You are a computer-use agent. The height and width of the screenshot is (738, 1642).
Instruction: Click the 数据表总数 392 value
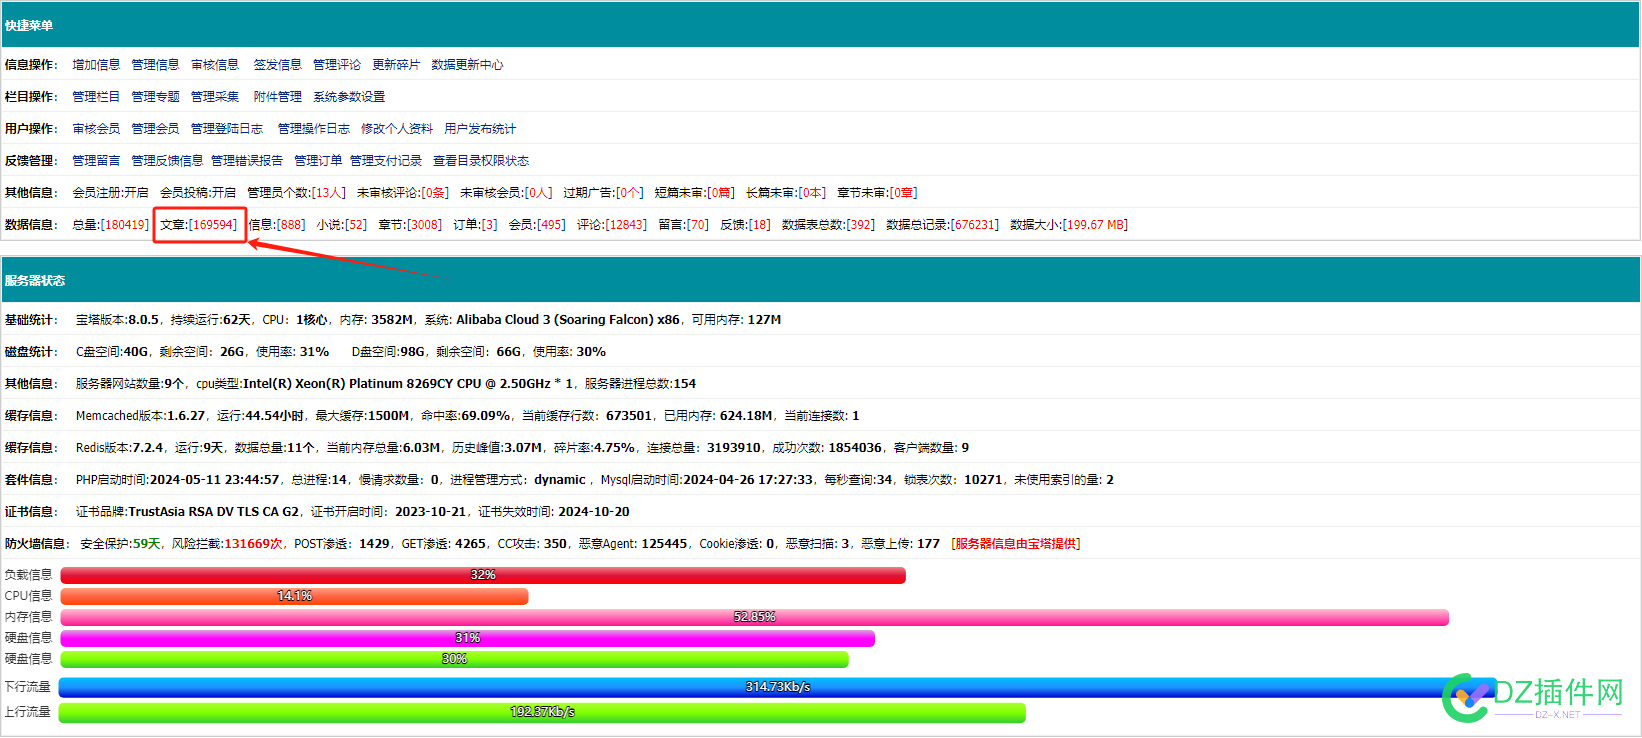[x=828, y=225]
